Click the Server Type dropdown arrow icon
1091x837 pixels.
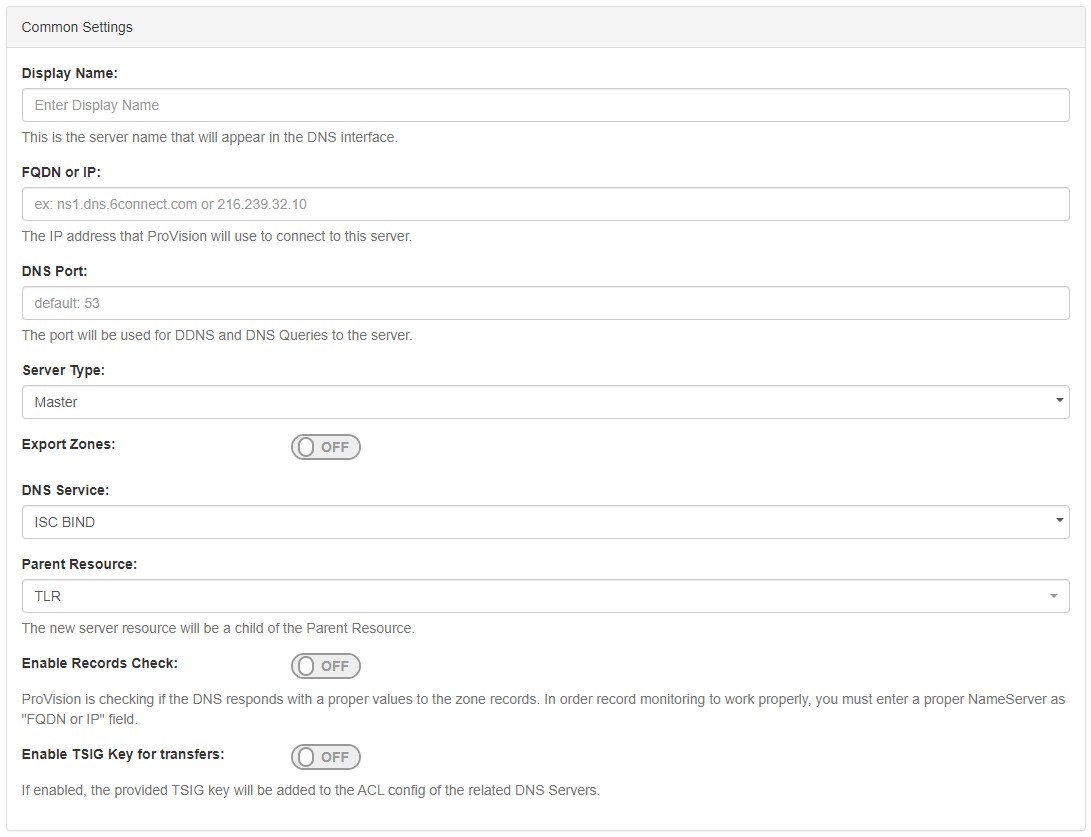[1059, 402]
